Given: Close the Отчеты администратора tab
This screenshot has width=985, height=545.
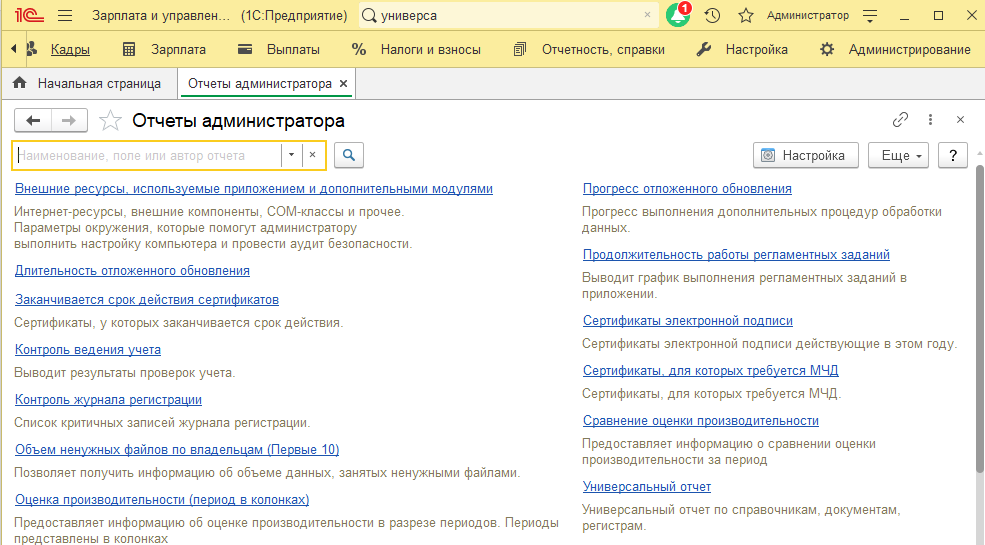Looking at the screenshot, I should pos(344,84).
